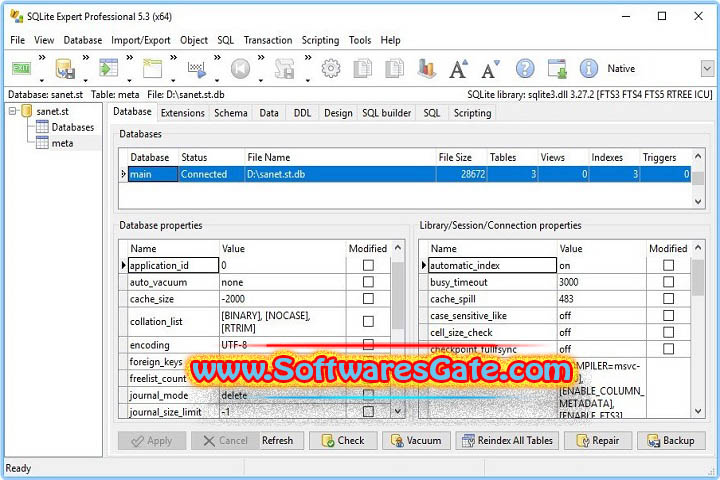The height and width of the screenshot is (480, 720).
Task: Expand toolbar chevron next to database save icon
Action: click(x=85, y=58)
